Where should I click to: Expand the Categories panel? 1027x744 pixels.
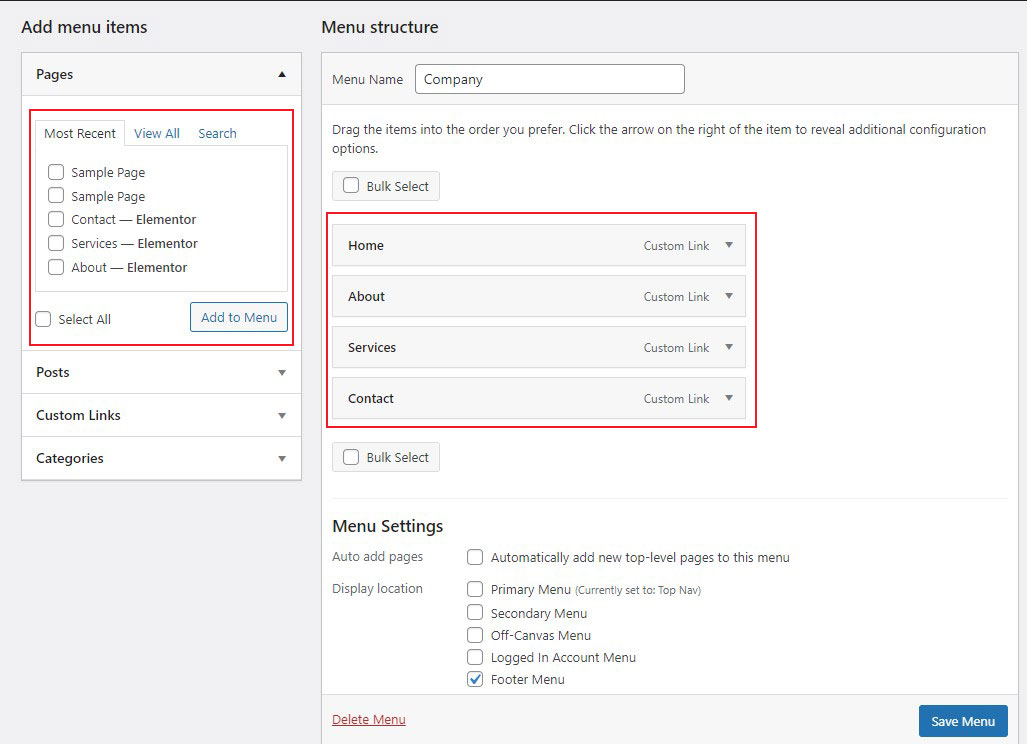pyautogui.click(x=282, y=459)
